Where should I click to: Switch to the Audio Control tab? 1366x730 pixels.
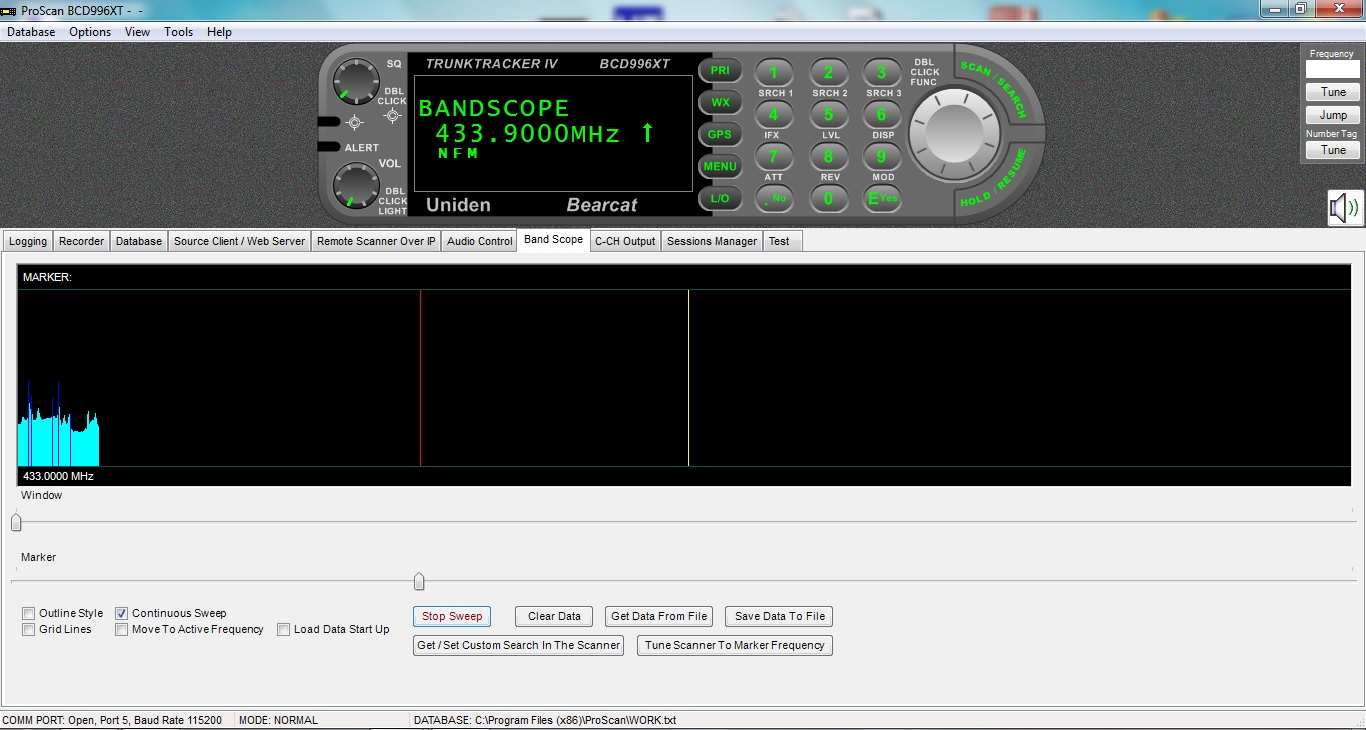(x=480, y=241)
